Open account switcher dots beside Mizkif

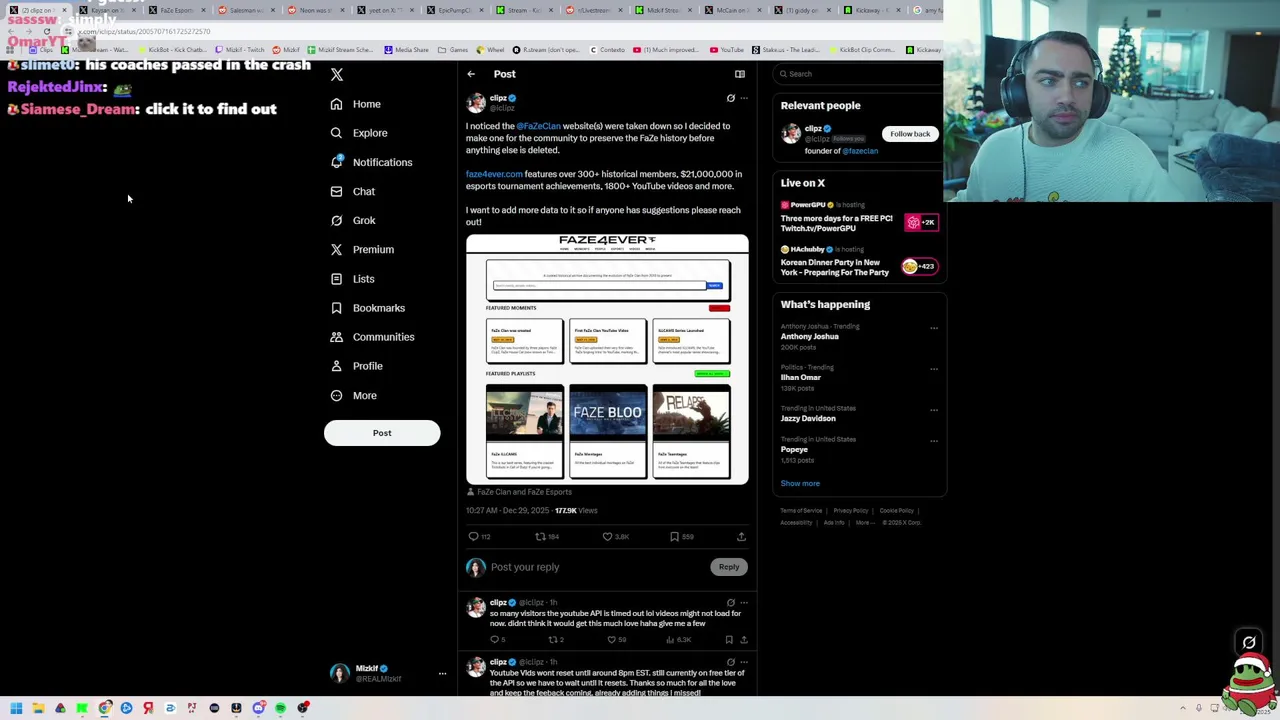[x=442, y=674]
